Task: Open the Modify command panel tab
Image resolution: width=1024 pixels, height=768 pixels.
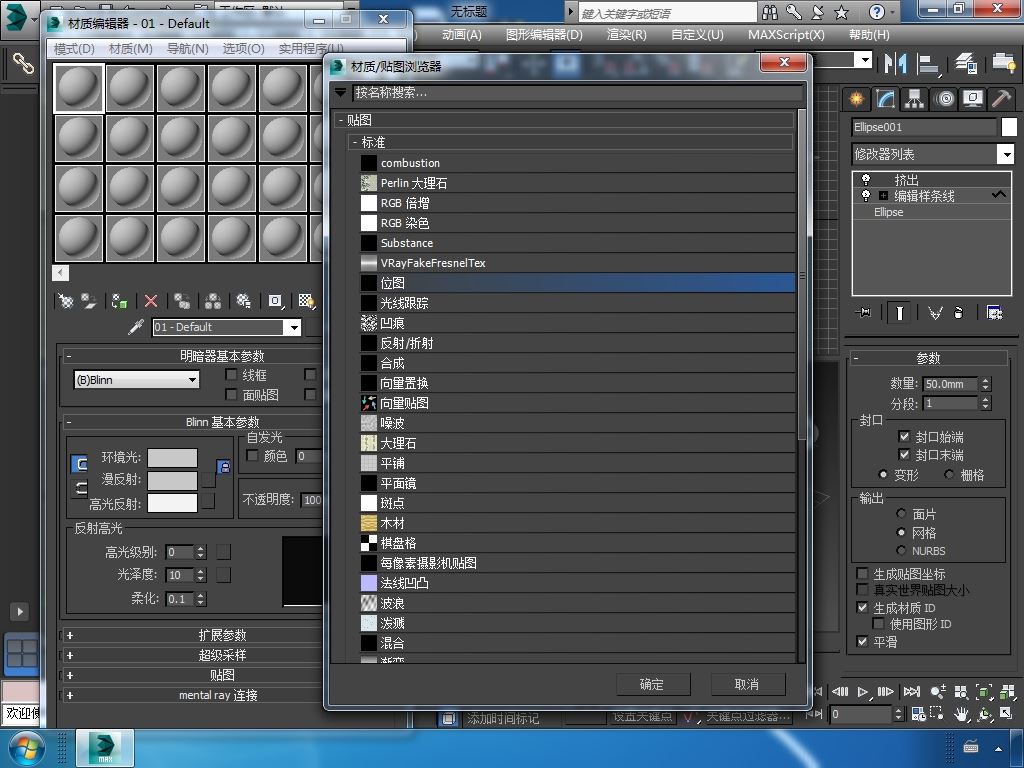Action: (x=886, y=99)
